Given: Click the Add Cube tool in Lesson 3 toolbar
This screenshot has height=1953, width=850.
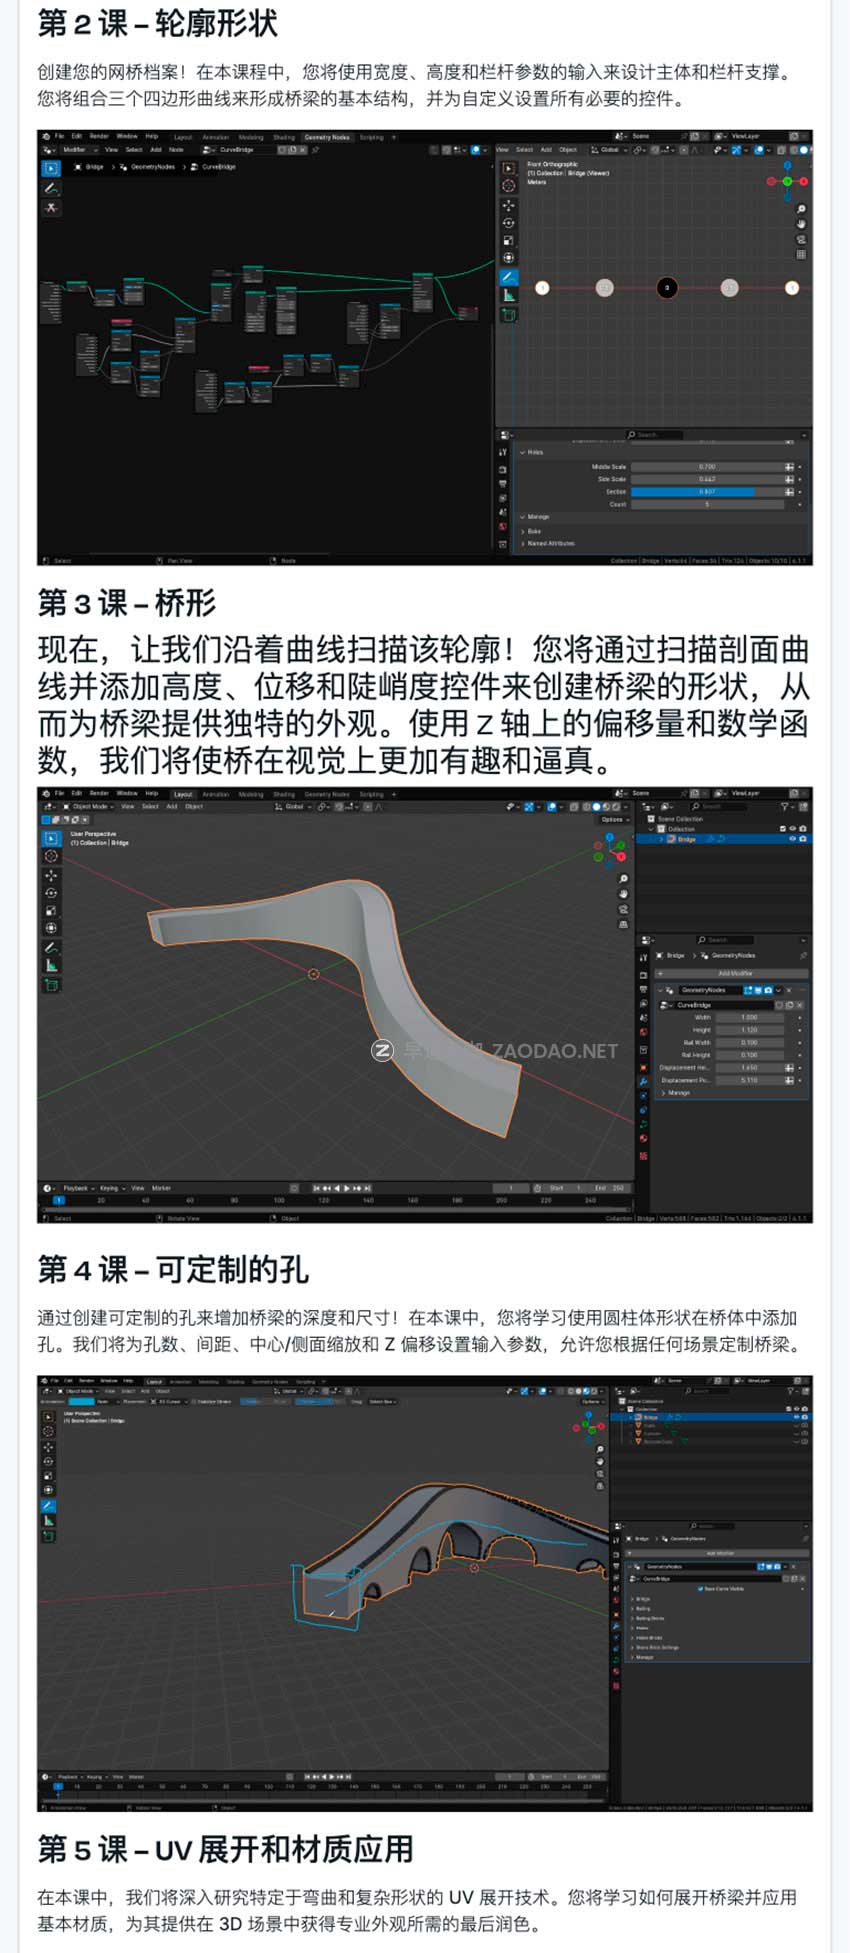Looking at the screenshot, I should (51, 985).
